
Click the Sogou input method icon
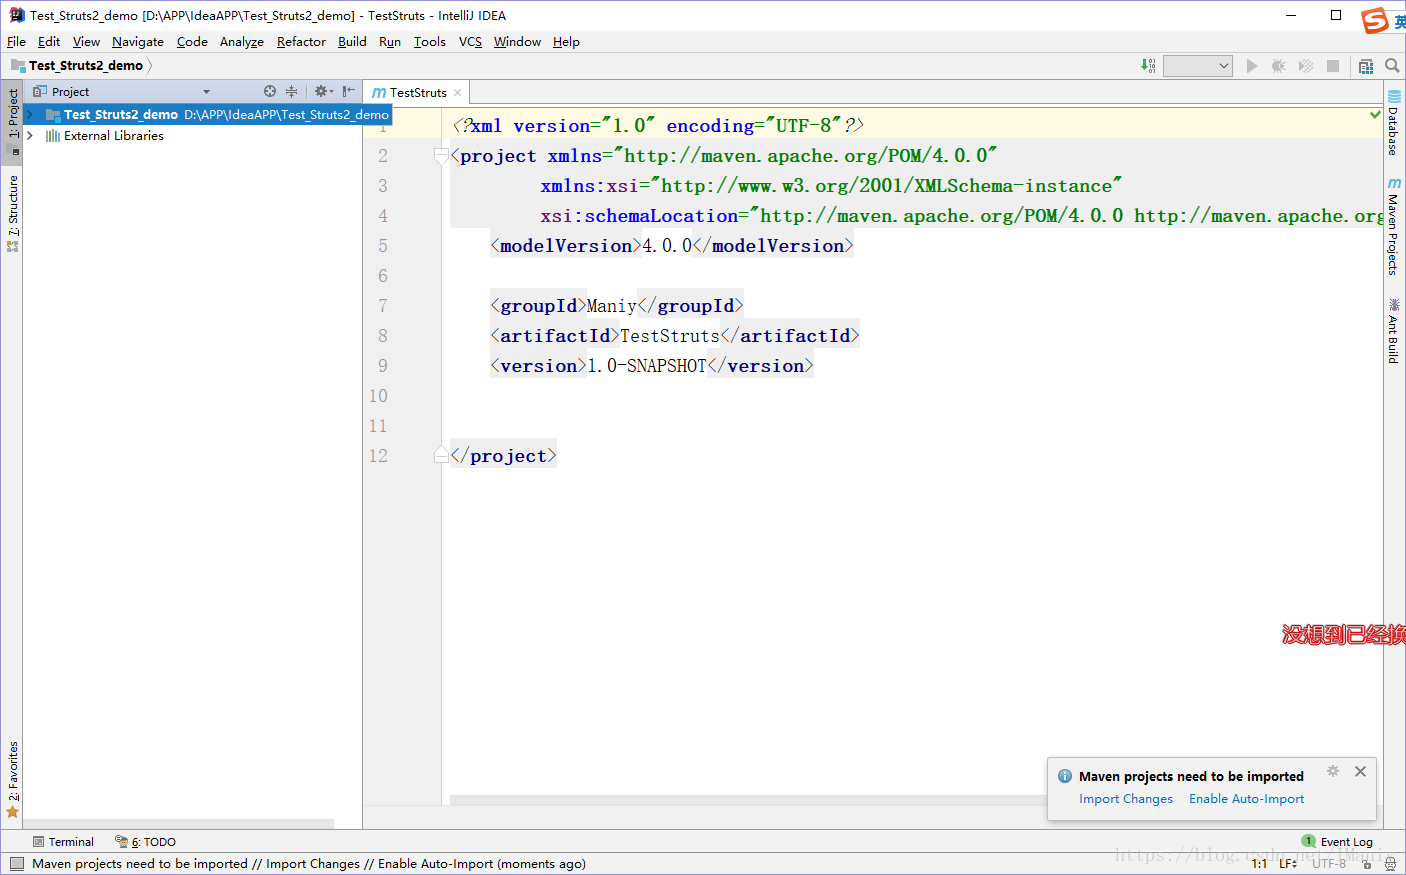click(x=1376, y=20)
